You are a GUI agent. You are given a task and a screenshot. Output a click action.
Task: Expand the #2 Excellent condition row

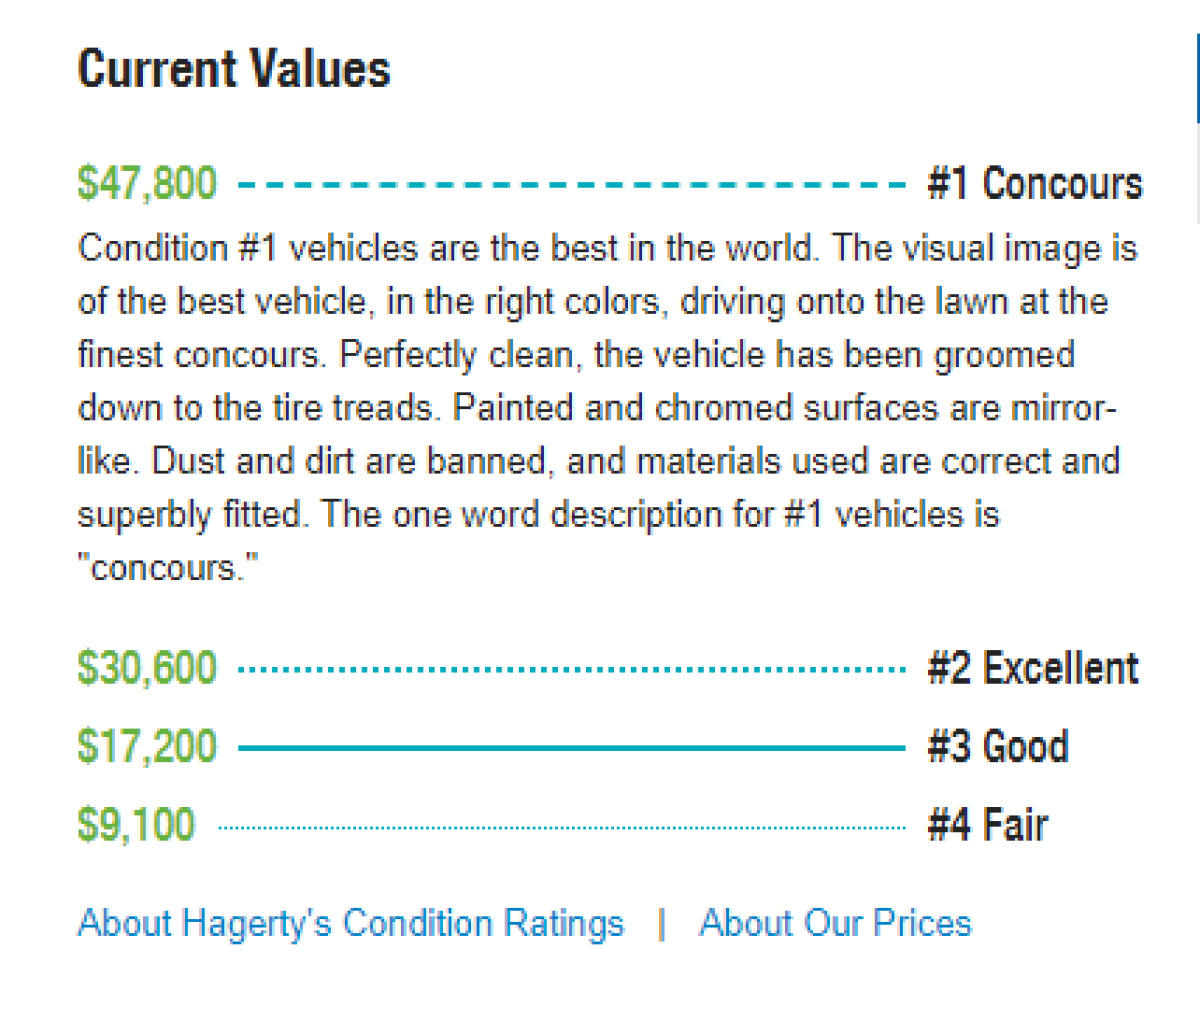coord(608,668)
